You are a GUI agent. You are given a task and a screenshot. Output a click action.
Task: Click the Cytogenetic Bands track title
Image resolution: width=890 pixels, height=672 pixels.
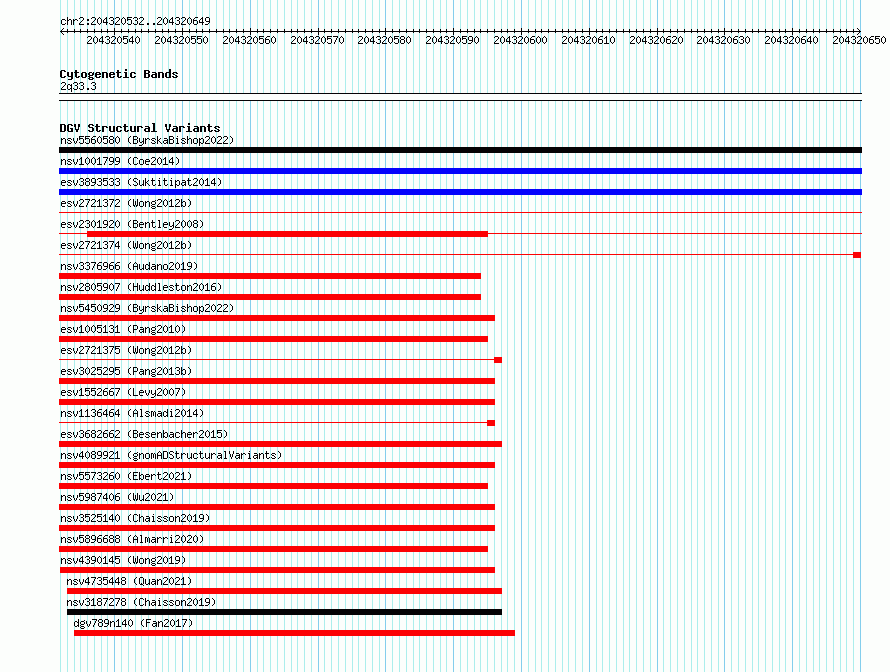[x=119, y=74]
